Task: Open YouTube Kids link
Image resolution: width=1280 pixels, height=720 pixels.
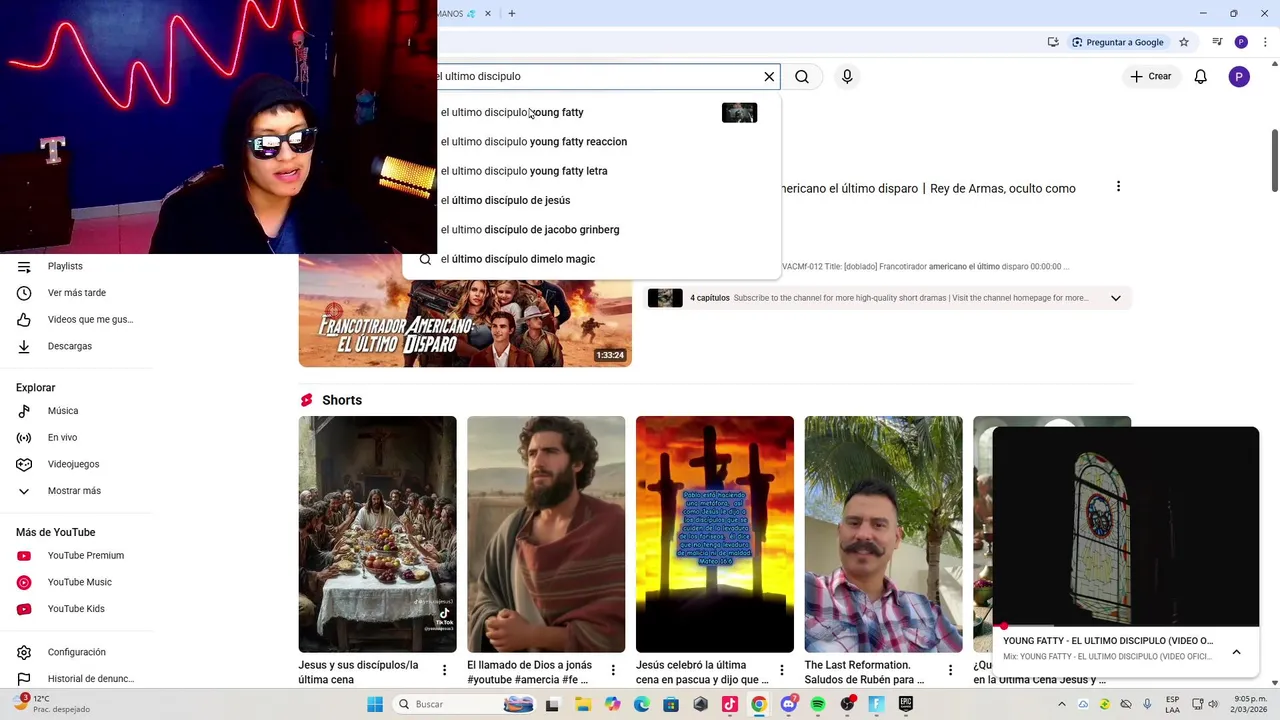Action: pos(76,609)
